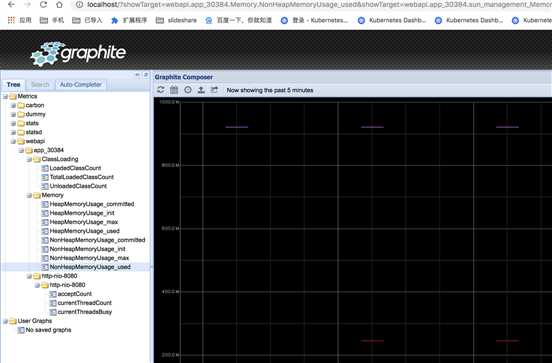Click the No saved graphs entry
This screenshot has width=552, height=363.
pos(49,330)
